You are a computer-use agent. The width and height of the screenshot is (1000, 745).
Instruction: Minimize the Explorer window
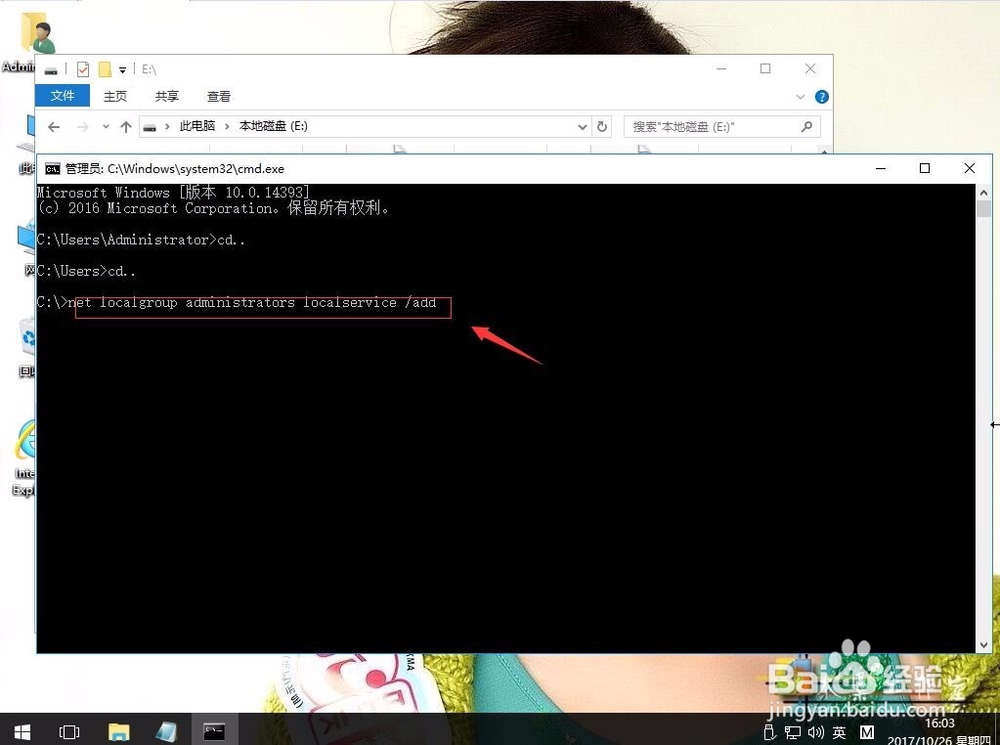[721, 68]
